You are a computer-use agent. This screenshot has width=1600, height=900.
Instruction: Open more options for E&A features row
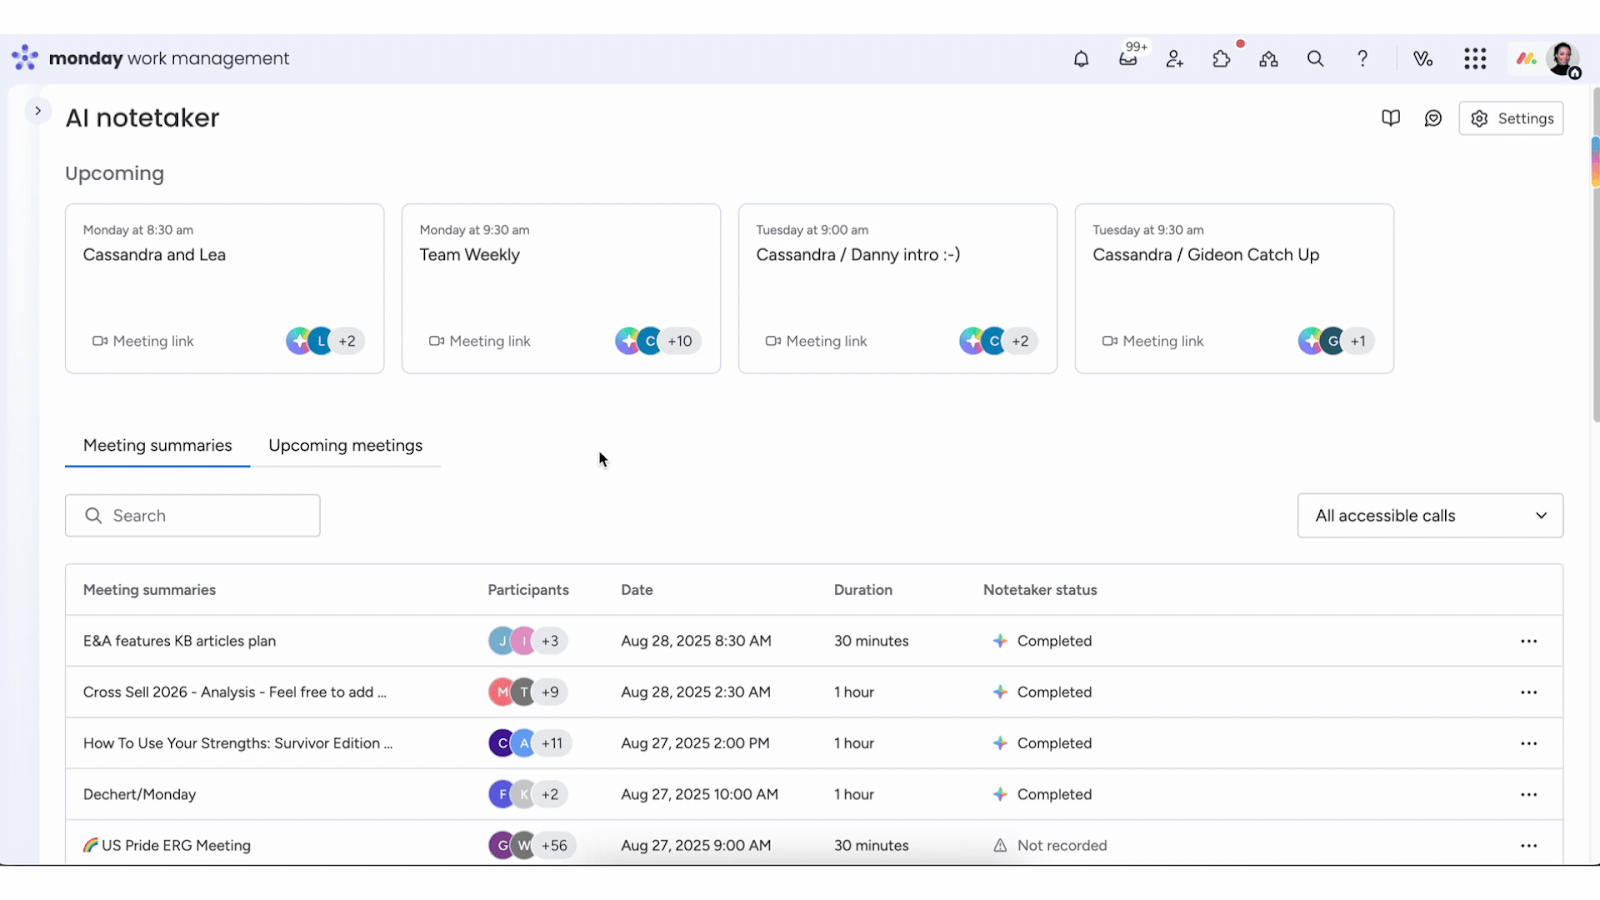[1528, 641]
